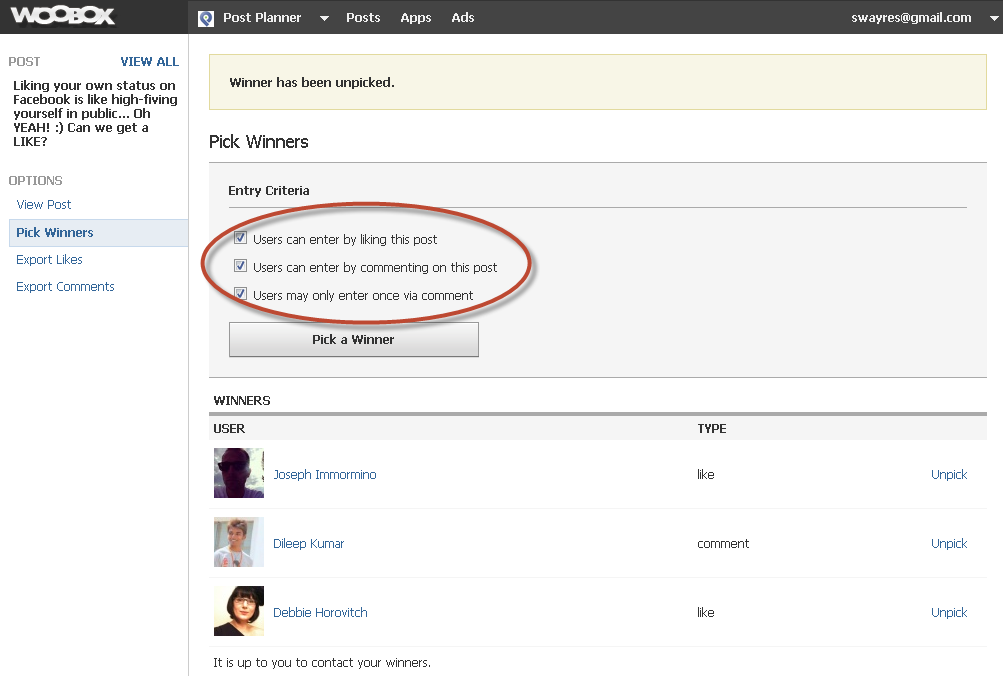Click Export Comments in the Options panel

65,286
